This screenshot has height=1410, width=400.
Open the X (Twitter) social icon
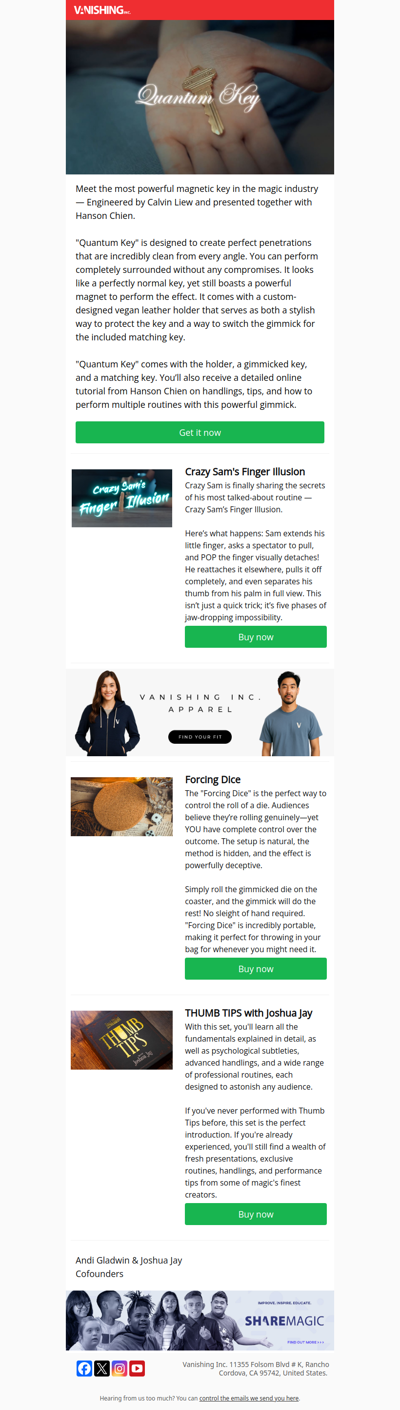(102, 1368)
